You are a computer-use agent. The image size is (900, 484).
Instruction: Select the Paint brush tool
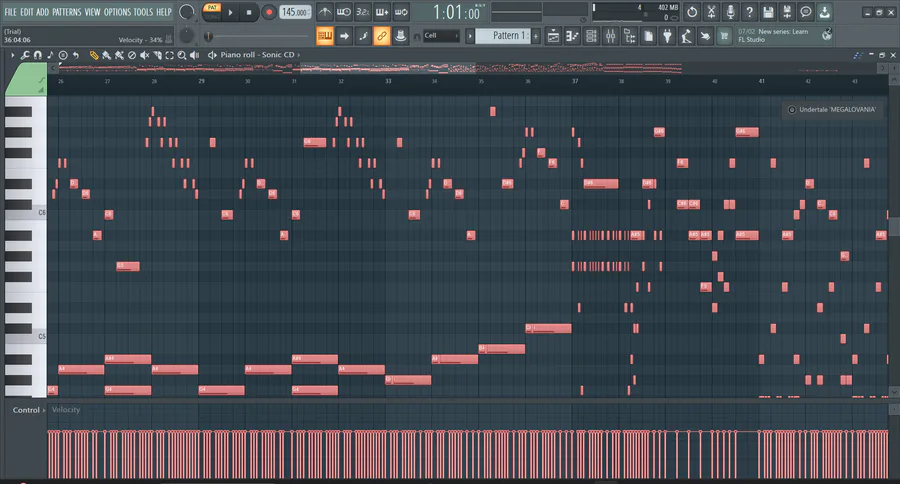(106, 55)
